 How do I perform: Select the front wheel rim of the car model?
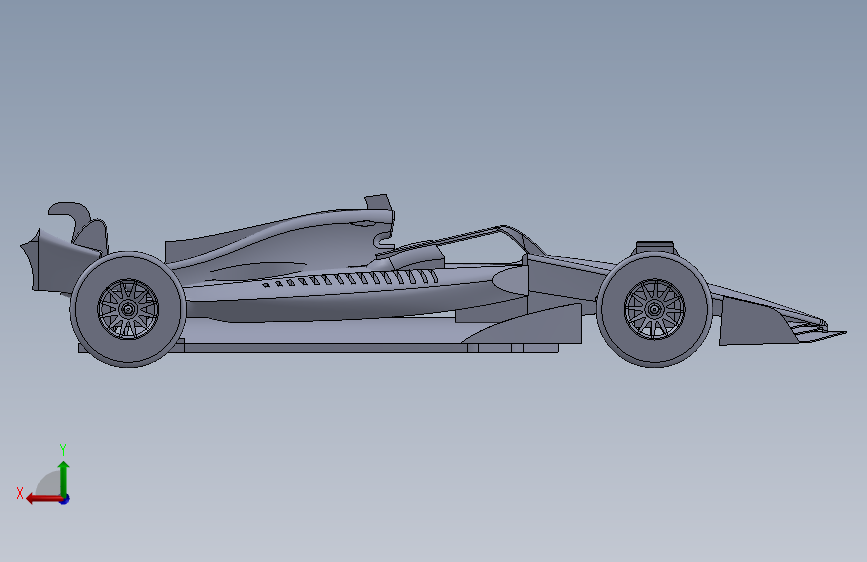(655, 309)
